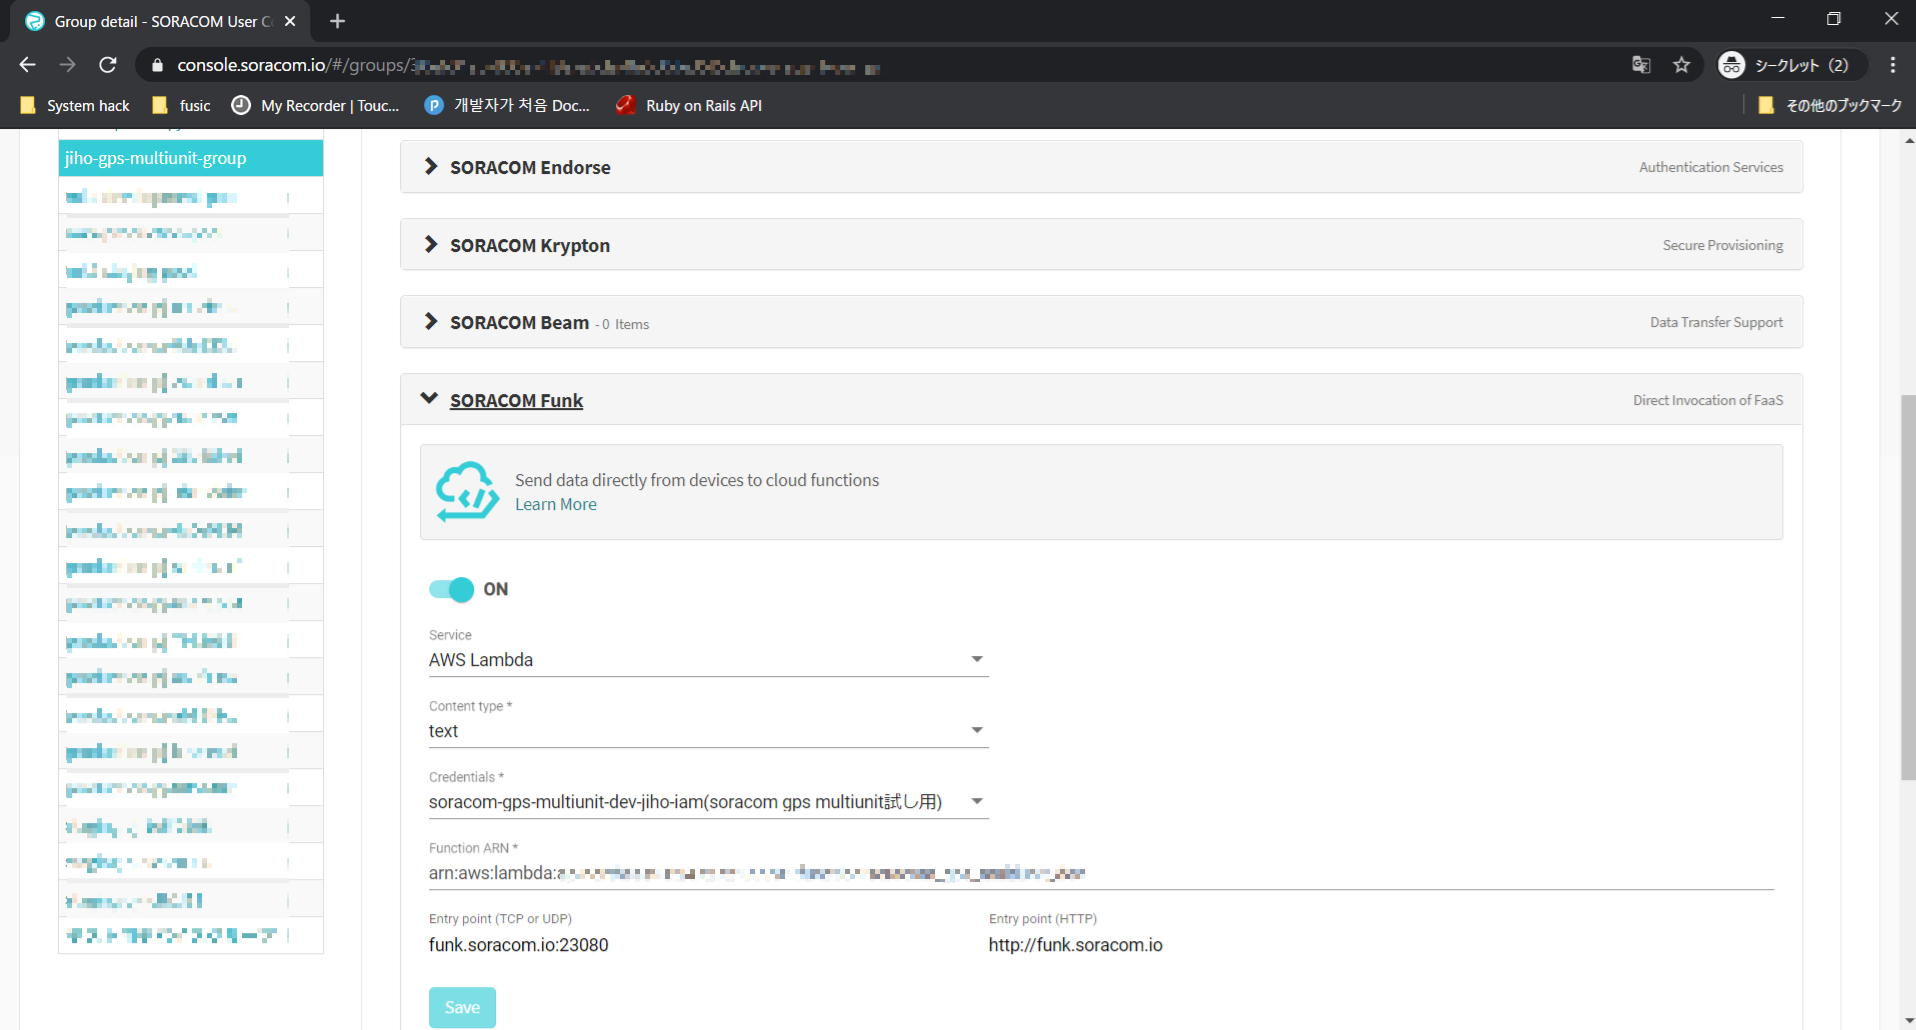Click the browser back arrow icon
Image resolution: width=1916 pixels, height=1030 pixels.
click(27, 65)
